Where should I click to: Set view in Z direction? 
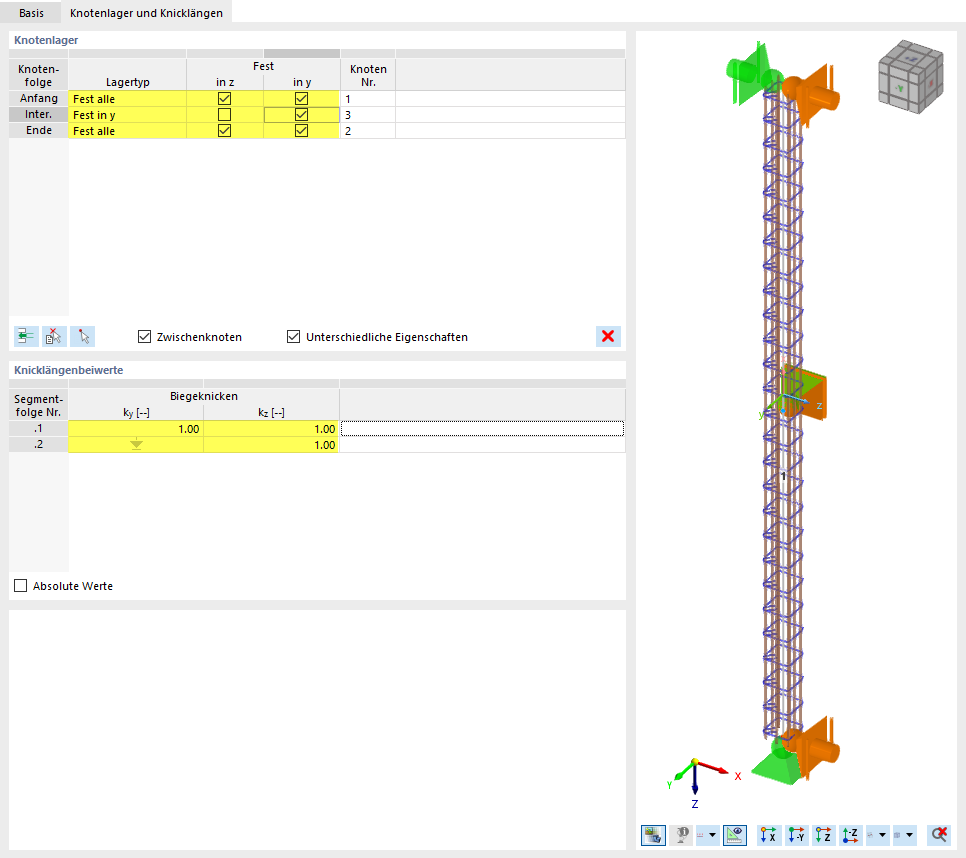tap(824, 835)
